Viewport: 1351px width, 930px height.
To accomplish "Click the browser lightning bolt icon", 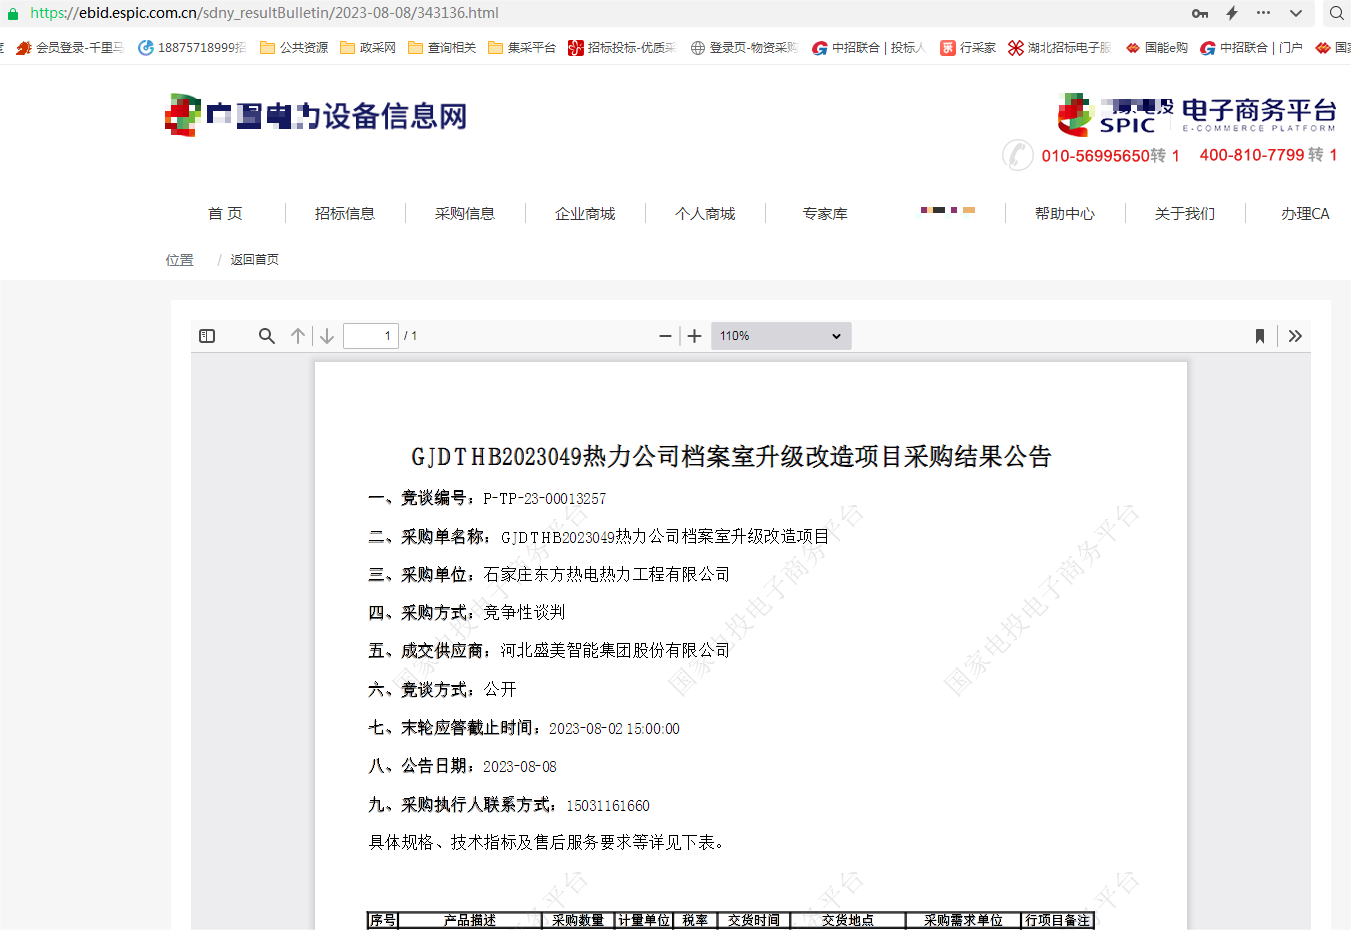I will point(1232,13).
